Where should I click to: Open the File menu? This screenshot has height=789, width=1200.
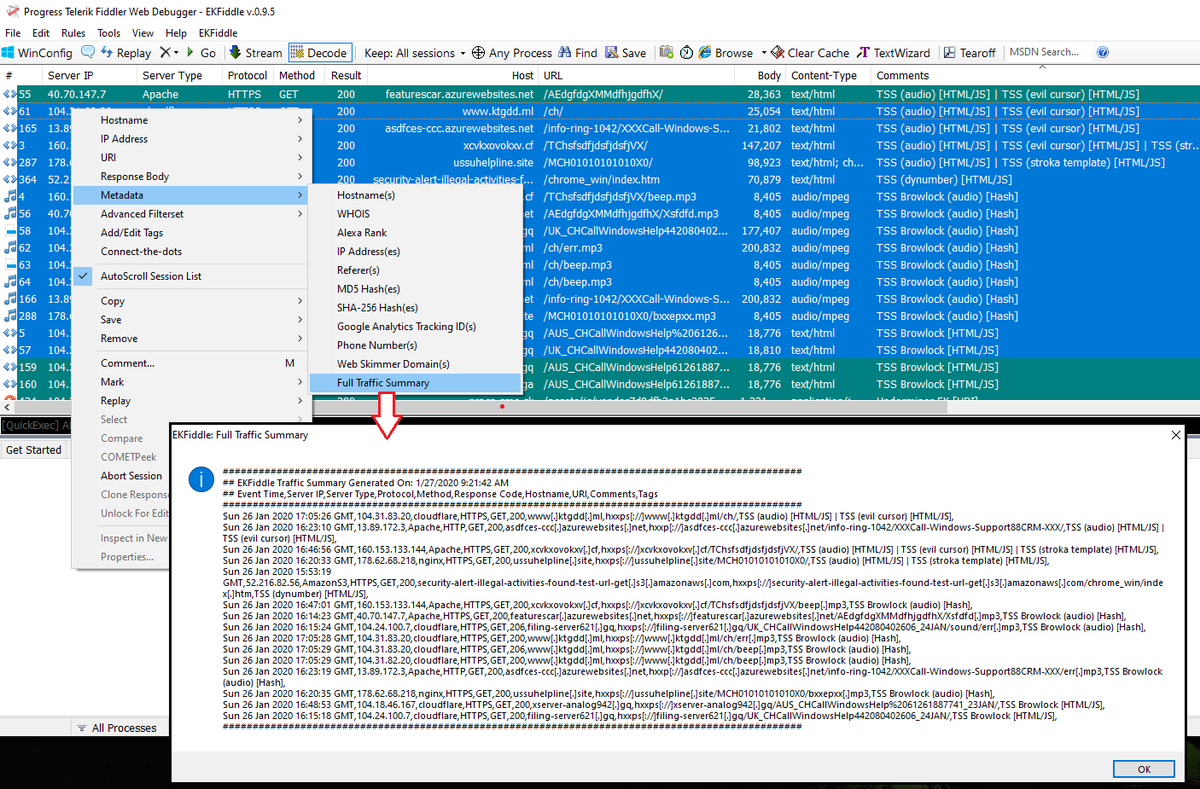(x=13, y=33)
